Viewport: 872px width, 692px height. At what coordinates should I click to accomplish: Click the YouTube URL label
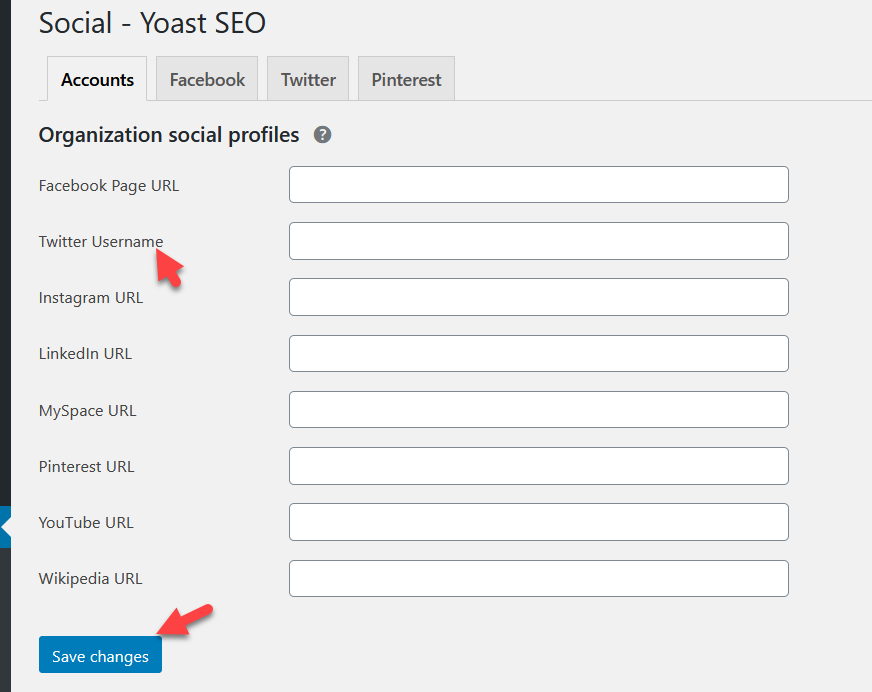pyautogui.click(x=85, y=522)
